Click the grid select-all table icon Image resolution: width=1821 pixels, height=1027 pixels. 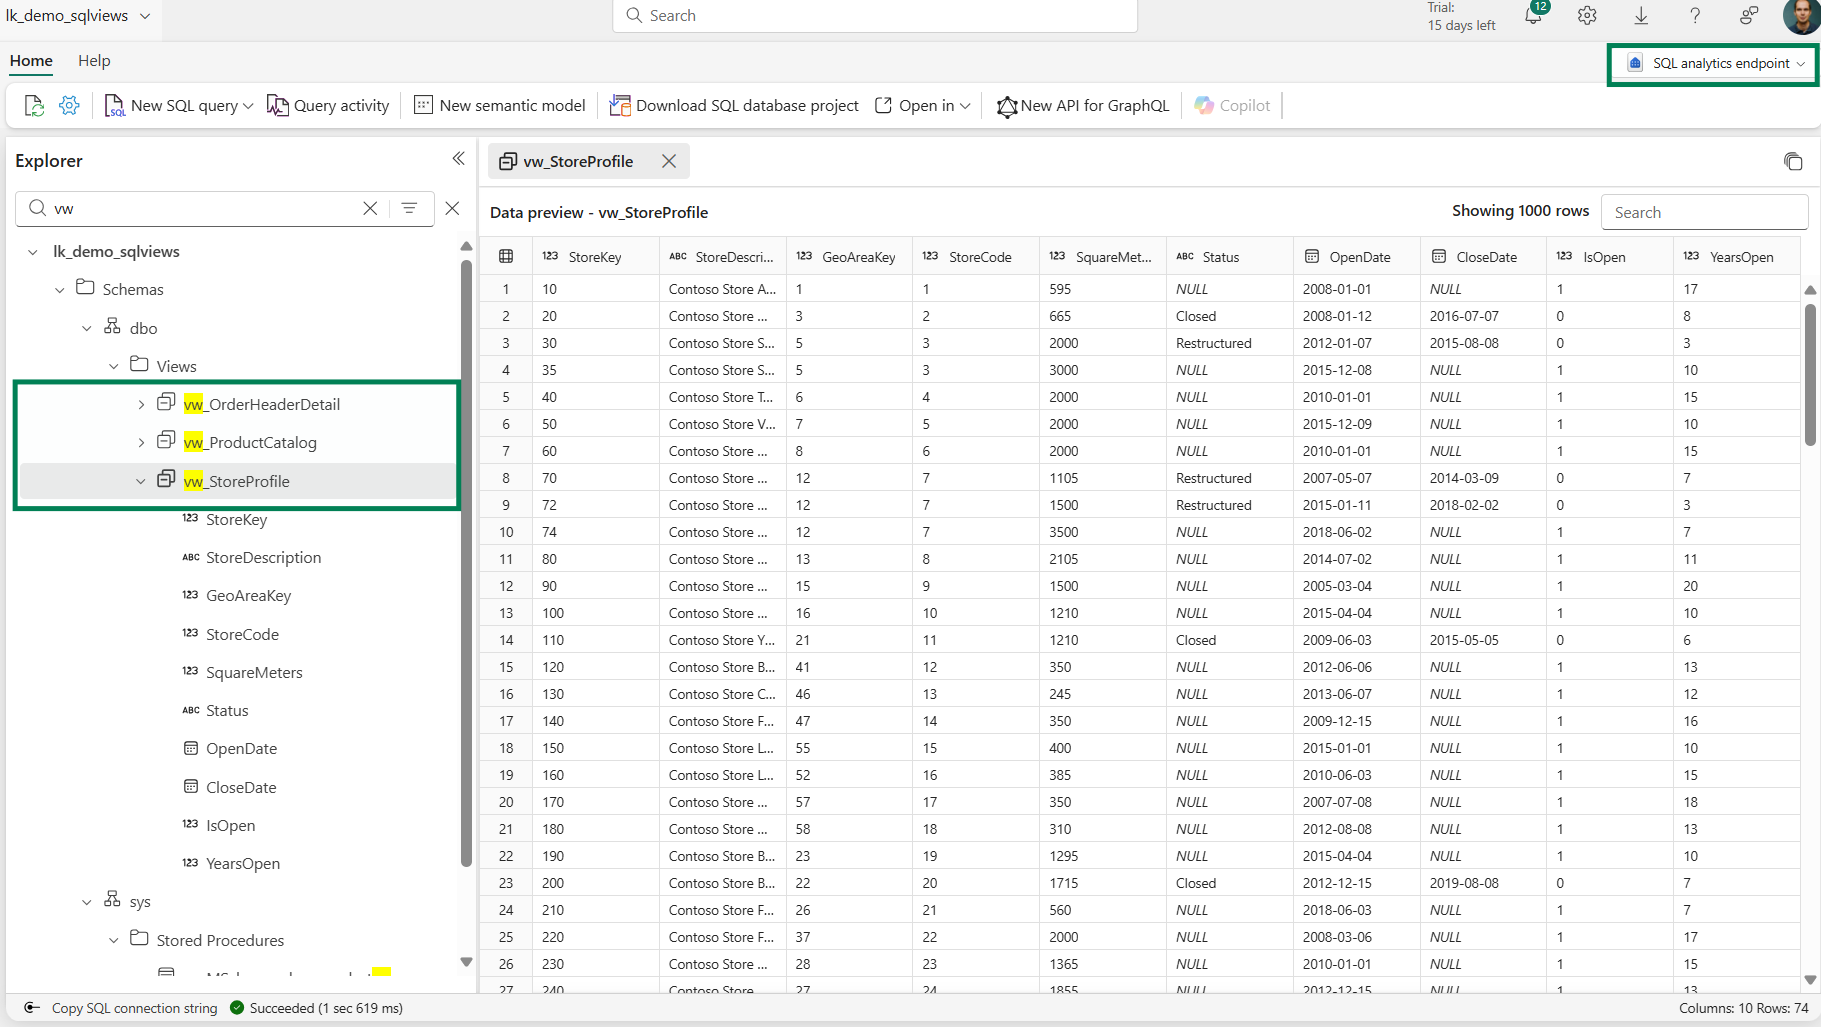[506, 257]
